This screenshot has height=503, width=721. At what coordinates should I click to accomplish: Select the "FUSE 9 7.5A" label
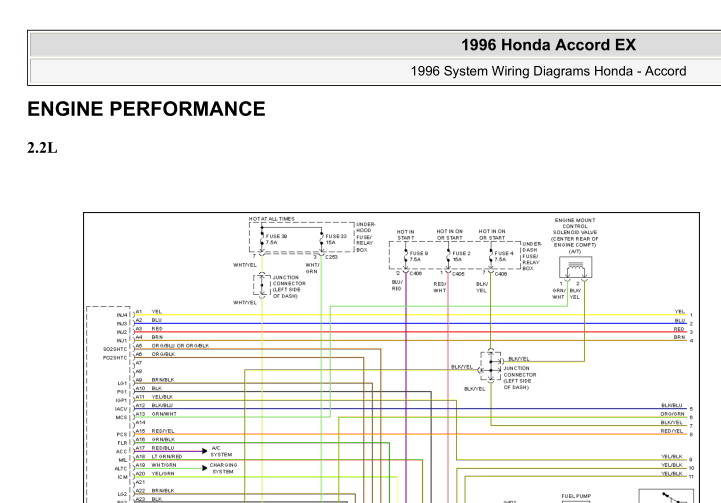(x=419, y=256)
